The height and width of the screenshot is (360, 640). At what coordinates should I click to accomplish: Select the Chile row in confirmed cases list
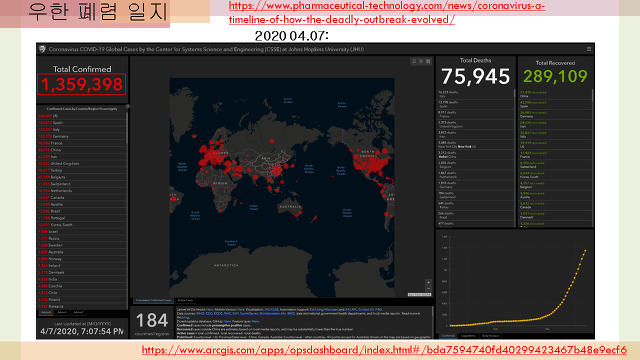tap(82, 293)
